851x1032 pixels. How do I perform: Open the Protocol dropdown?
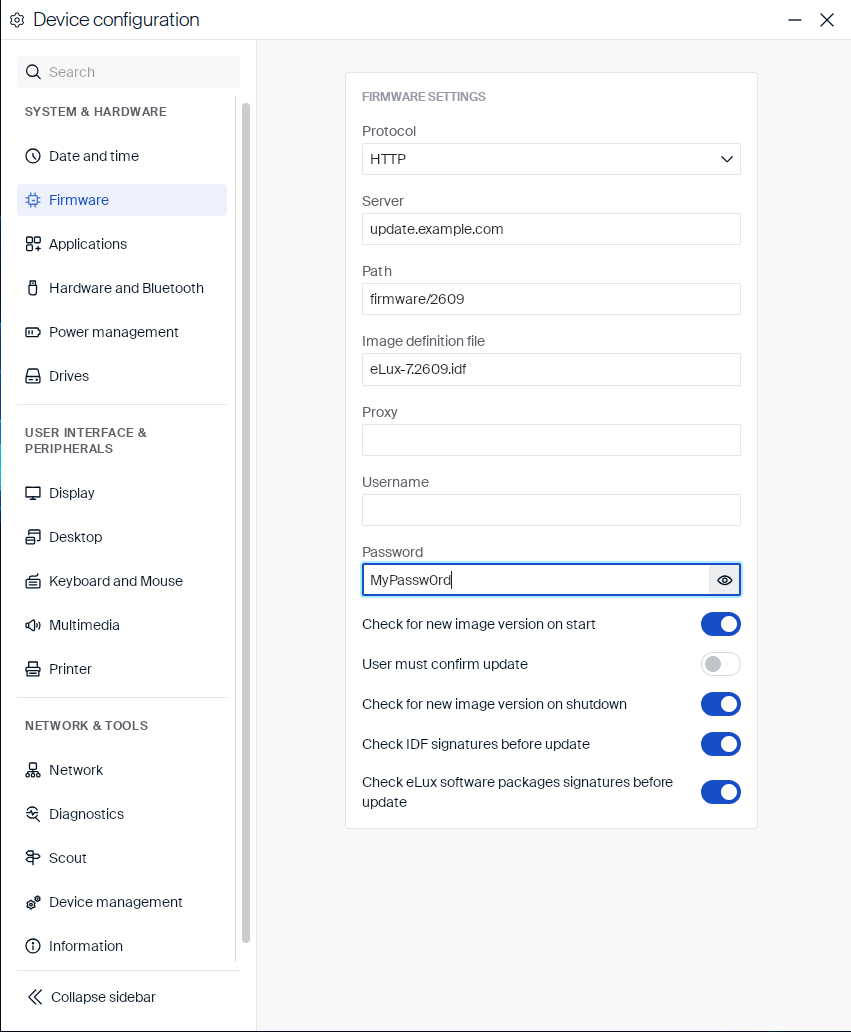[x=551, y=159]
